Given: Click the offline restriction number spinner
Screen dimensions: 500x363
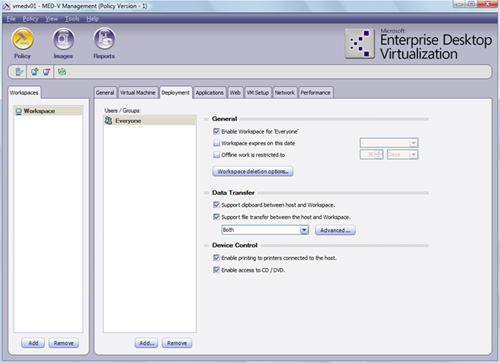Looking at the screenshot, I should click(x=371, y=155).
